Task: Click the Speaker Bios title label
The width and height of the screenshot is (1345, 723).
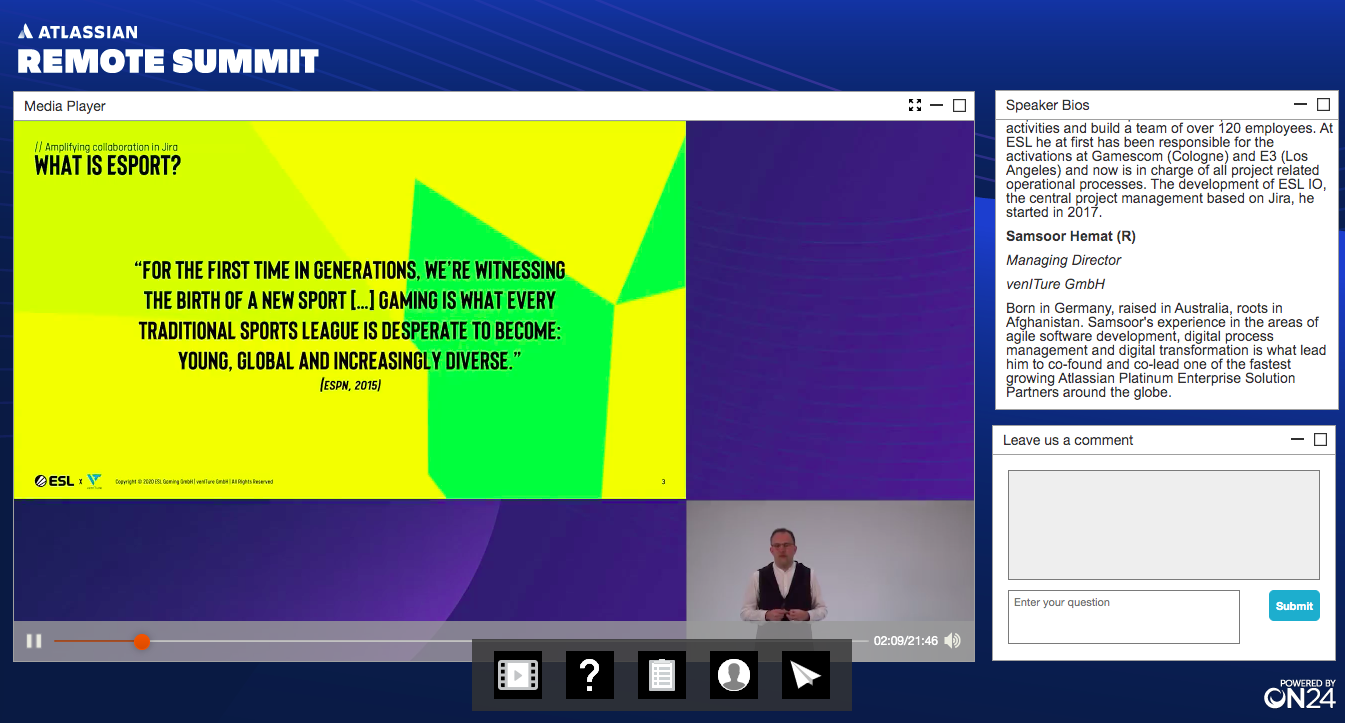Action: 1048,105
